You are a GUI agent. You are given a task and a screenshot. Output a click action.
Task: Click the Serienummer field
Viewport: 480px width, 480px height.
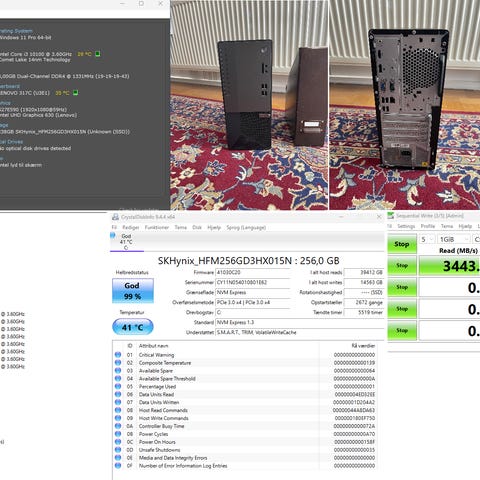coord(253,282)
